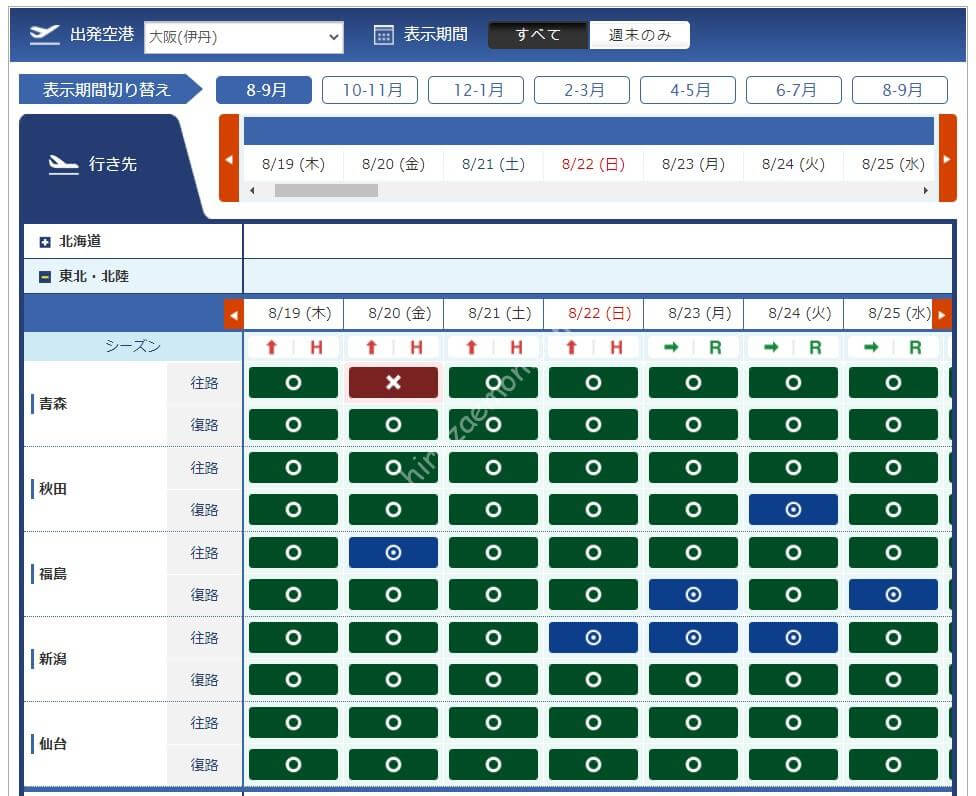Image resolution: width=976 pixels, height=796 pixels.
Task: Switch to the 2-3月 period tab
Action: point(582,90)
